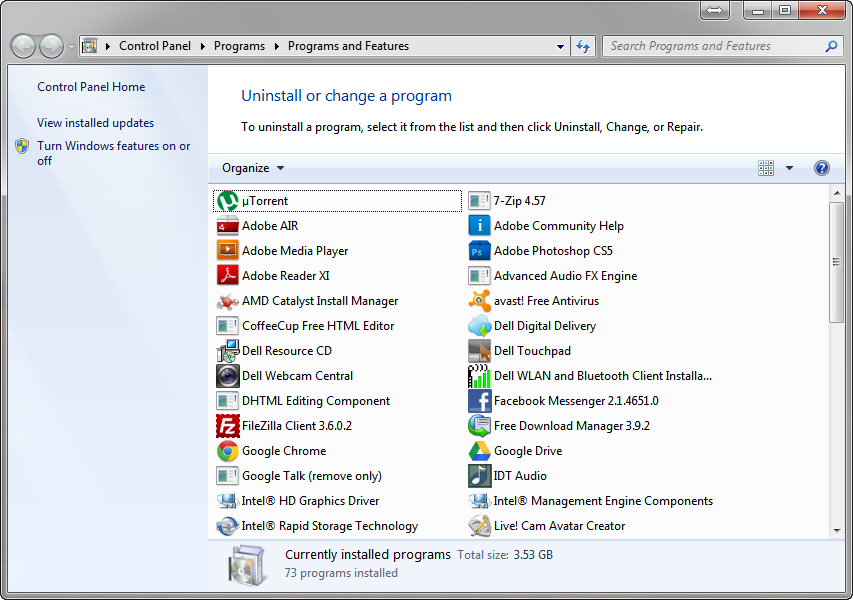This screenshot has height=600, width=853.
Task: Change view with the view grid button
Action: tap(766, 168)
